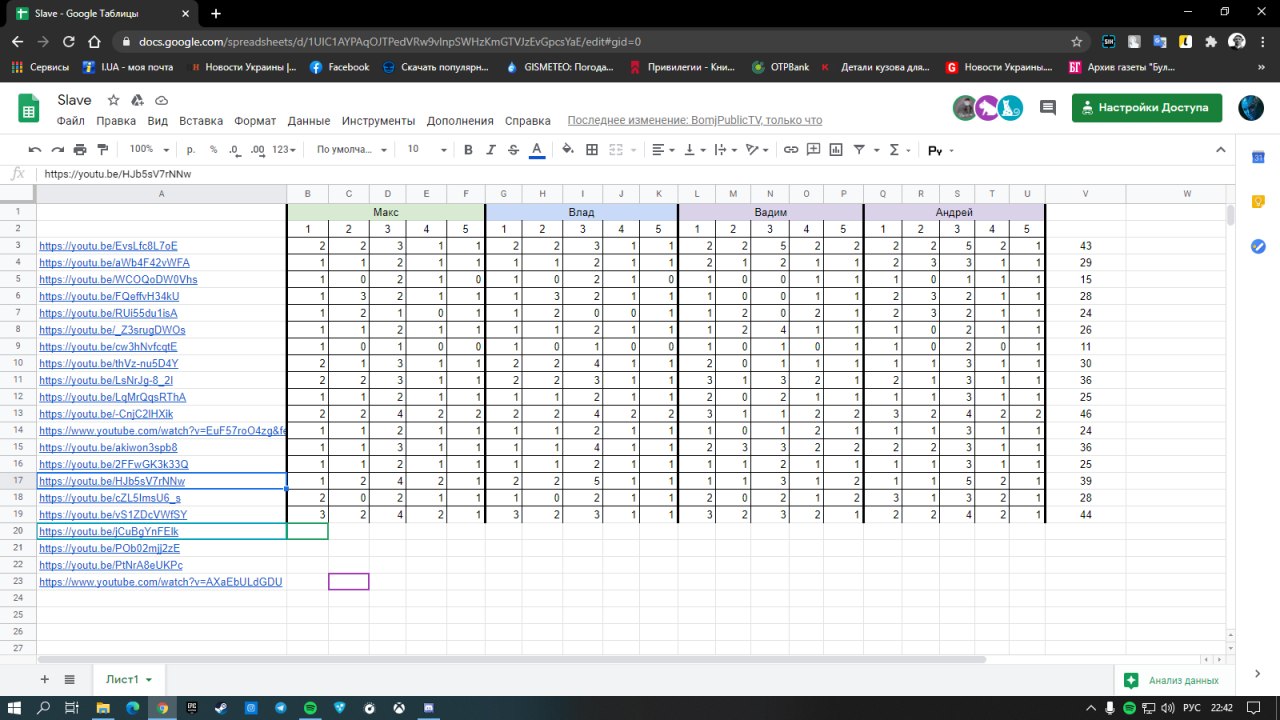
Task: Format cell as percent
Action: pos(213,150)
